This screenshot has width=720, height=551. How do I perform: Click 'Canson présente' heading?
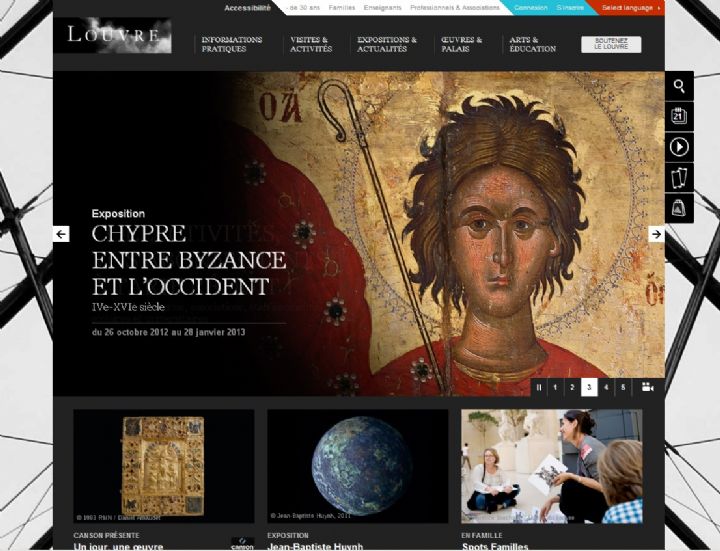pyautogui.click(x=106, y=535)
